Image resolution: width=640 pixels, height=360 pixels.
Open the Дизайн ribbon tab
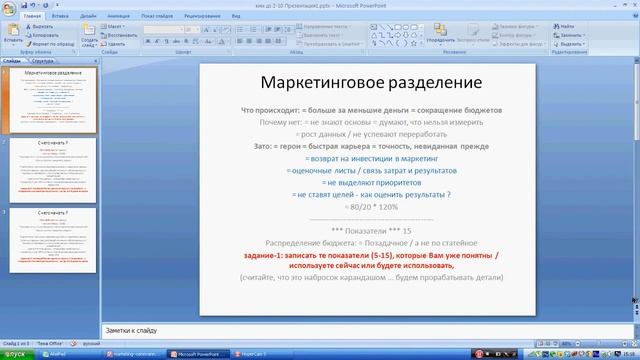tap(88, 16)
